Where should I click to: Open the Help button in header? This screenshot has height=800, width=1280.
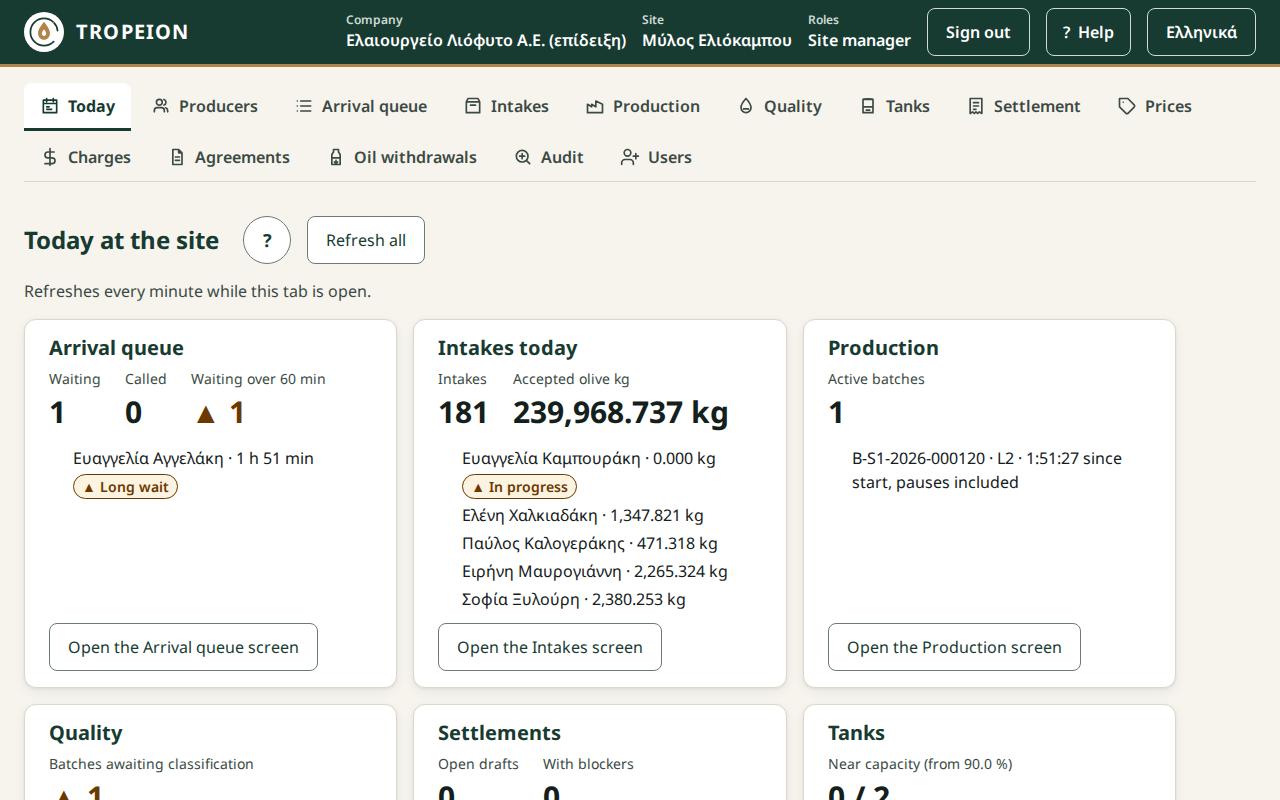(x=1088, y=32)
